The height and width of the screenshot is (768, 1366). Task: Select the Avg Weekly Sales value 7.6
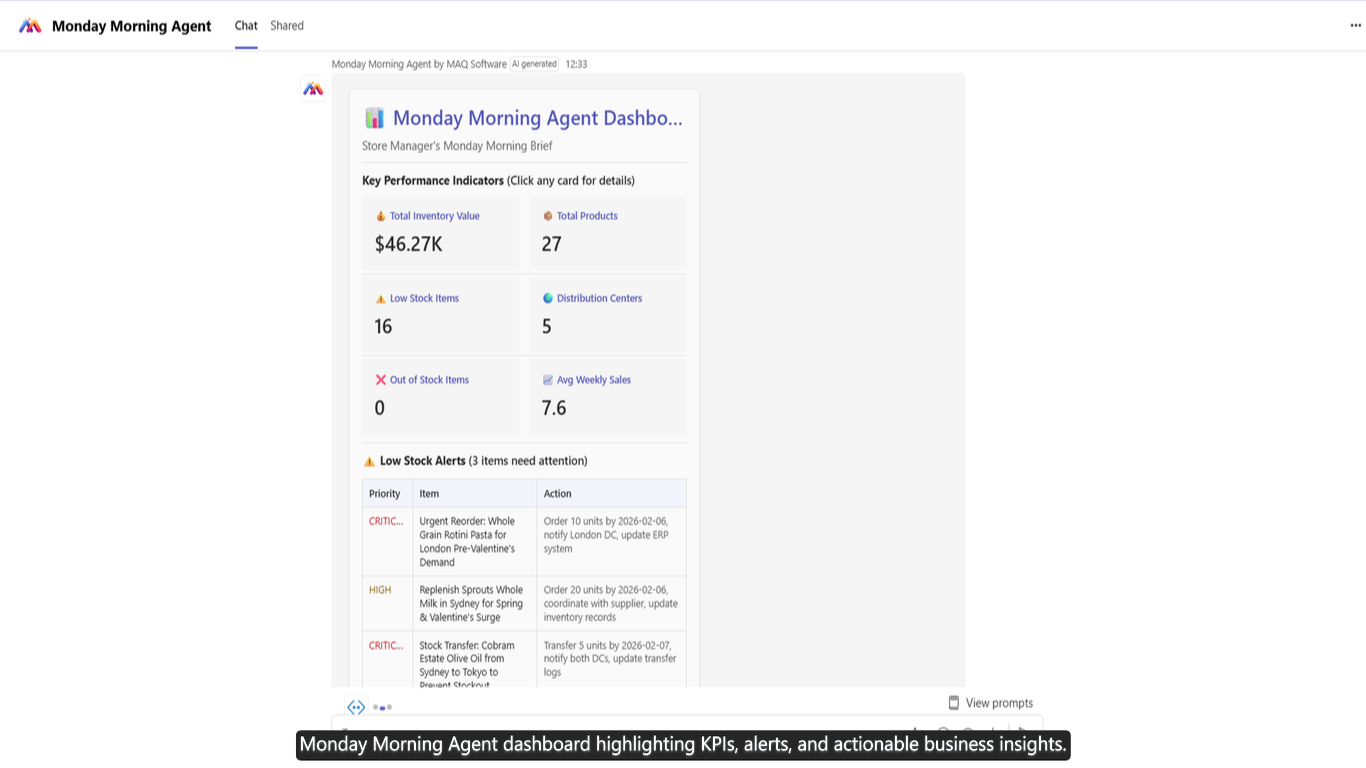[554, 408]
